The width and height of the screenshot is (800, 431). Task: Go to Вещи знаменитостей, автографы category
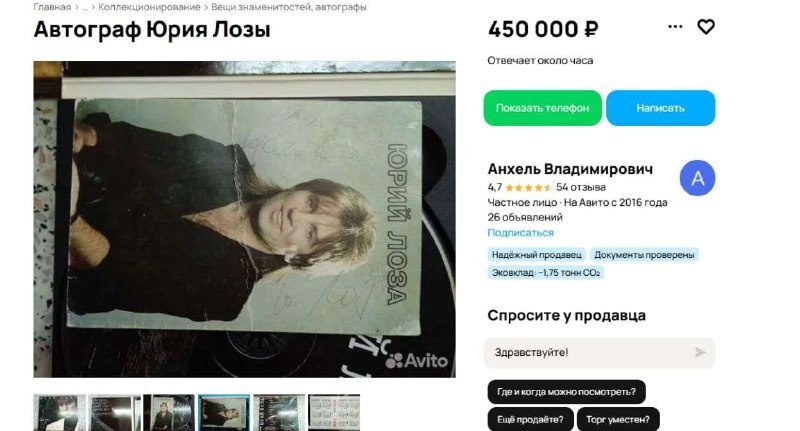tap(289, 7)
